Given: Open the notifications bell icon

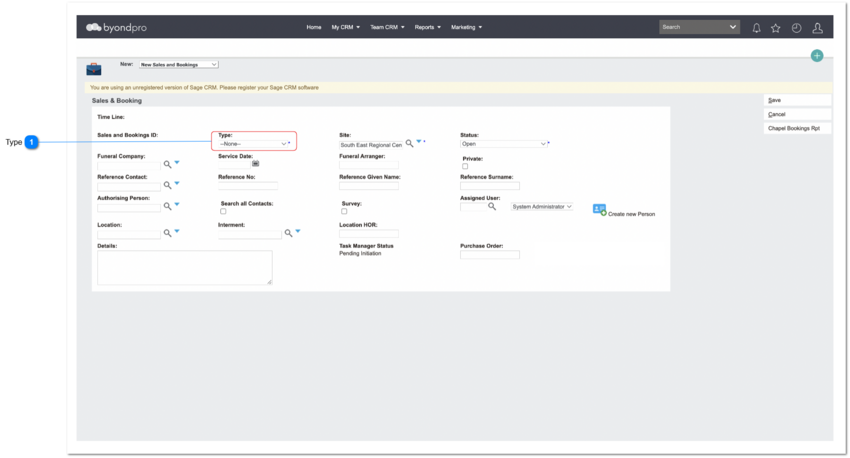Looking at the screenshot, I should (756, 28).
